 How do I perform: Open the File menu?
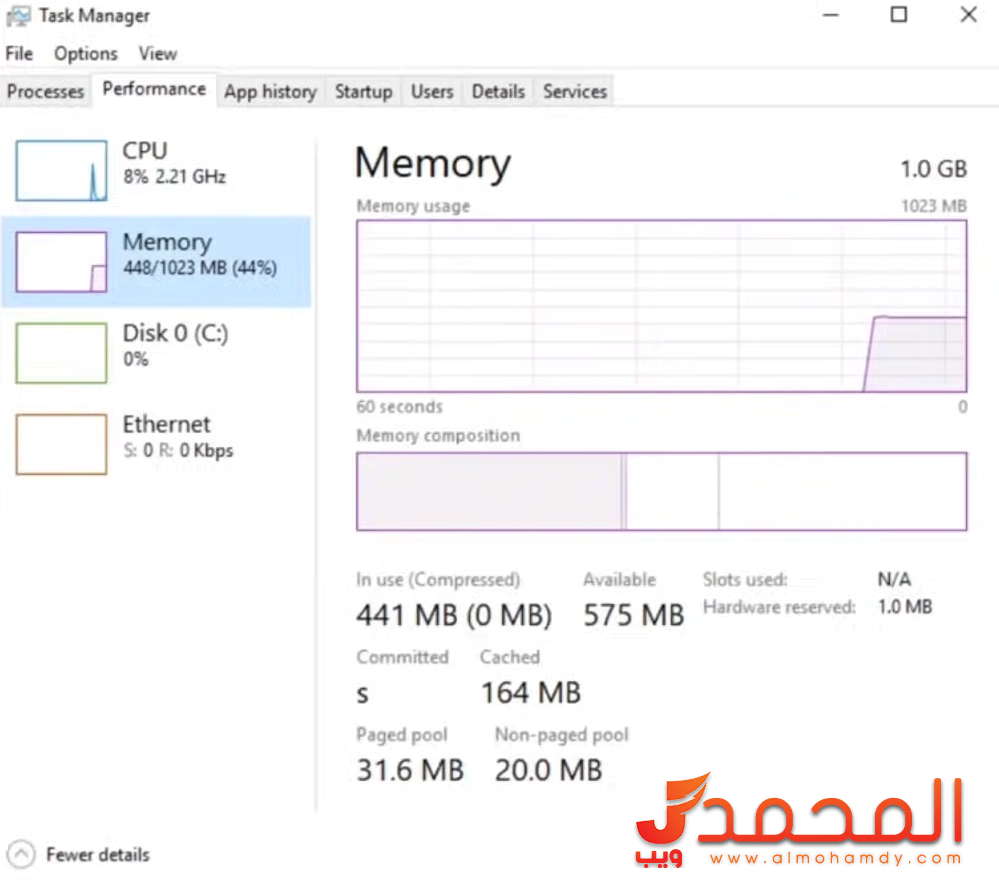click(x=19, y=54)
